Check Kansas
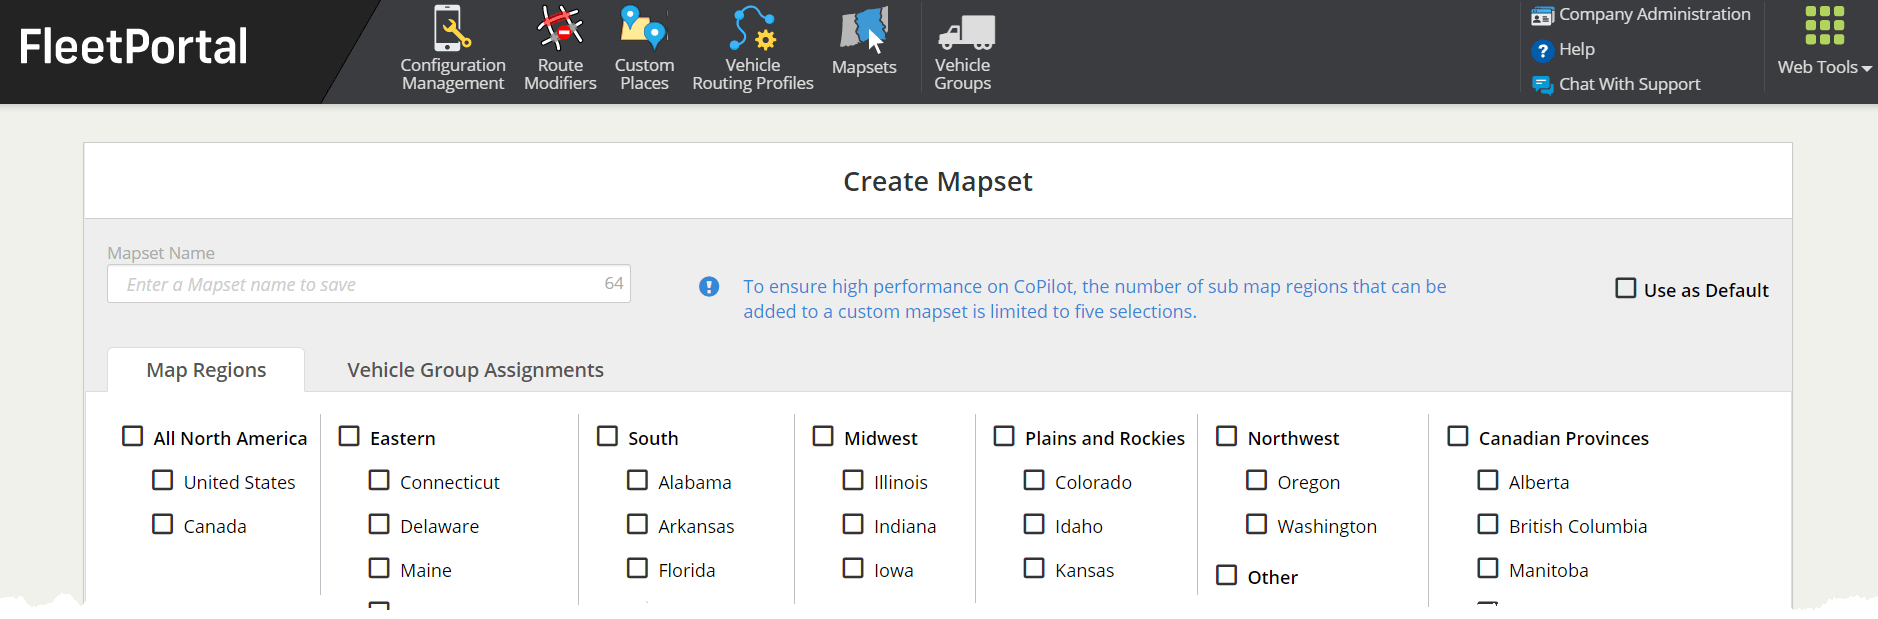This screenshot has width=1878, height=619. (x=1034, y=568)
